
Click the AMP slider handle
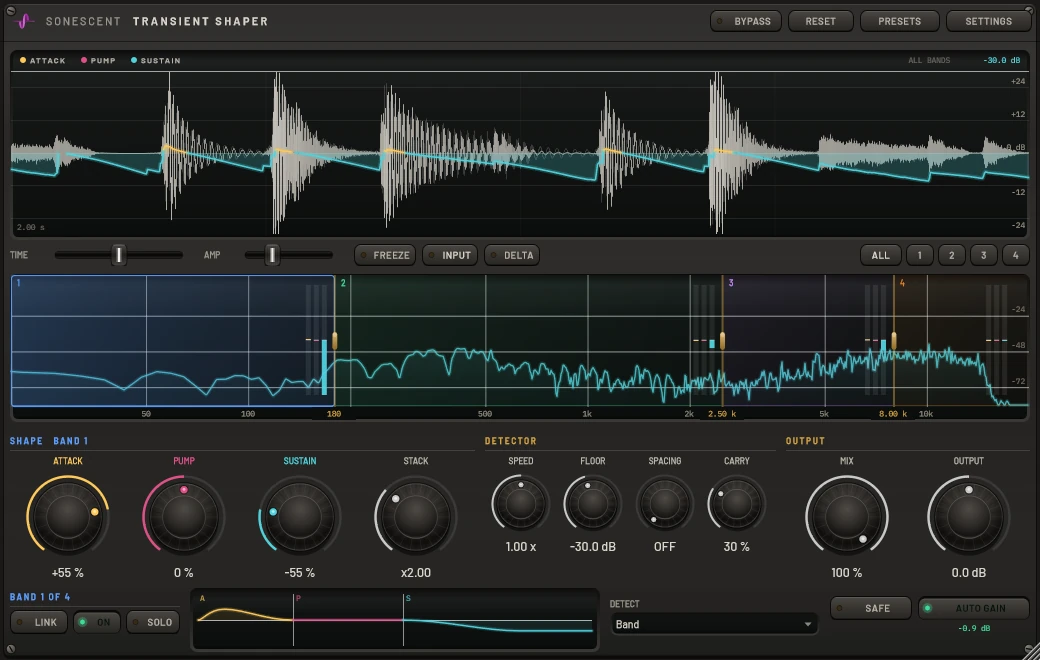pos(271,255)
